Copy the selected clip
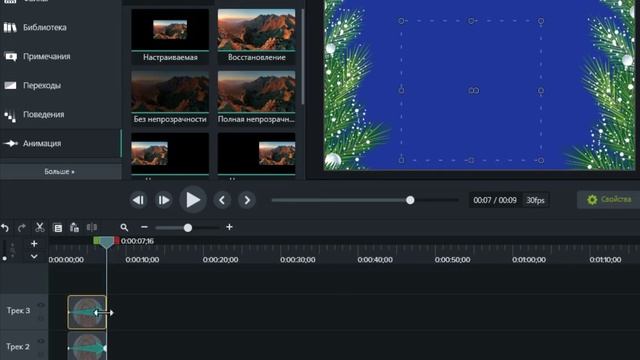Screen dimensions: 640x360 pos(58,228)
